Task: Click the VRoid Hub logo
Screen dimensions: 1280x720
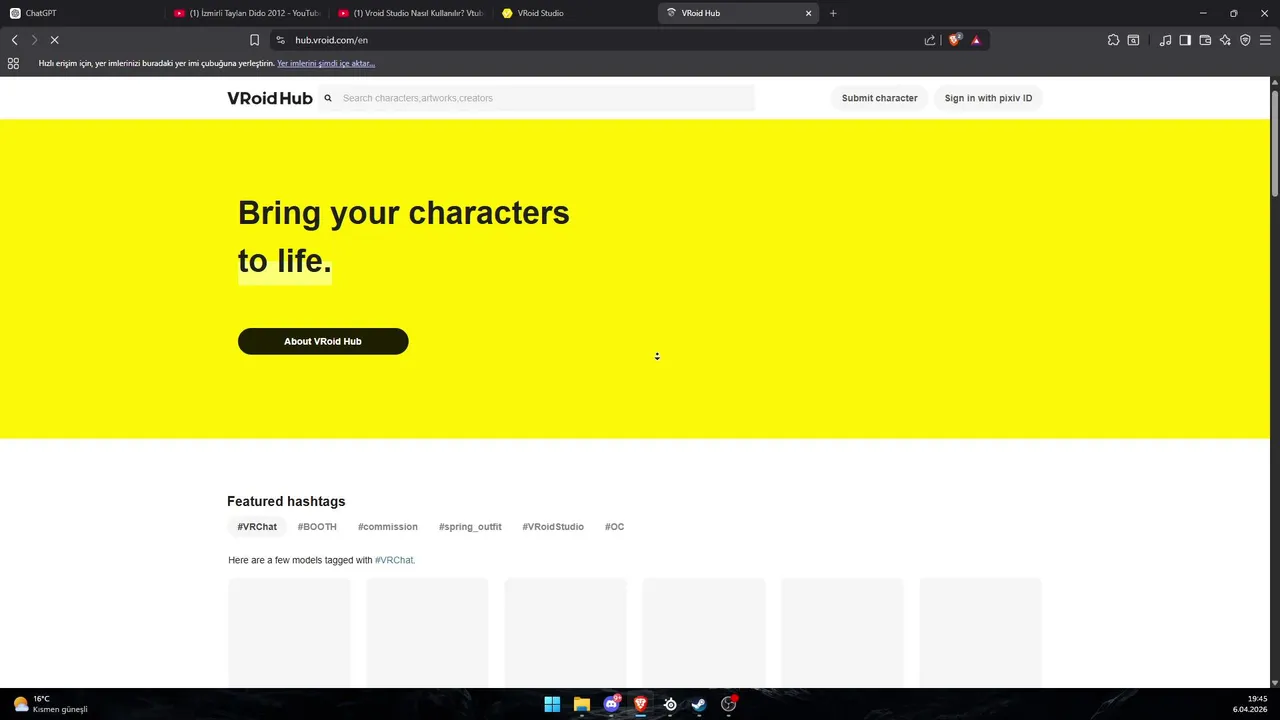Action: click(x=270, y=98)
